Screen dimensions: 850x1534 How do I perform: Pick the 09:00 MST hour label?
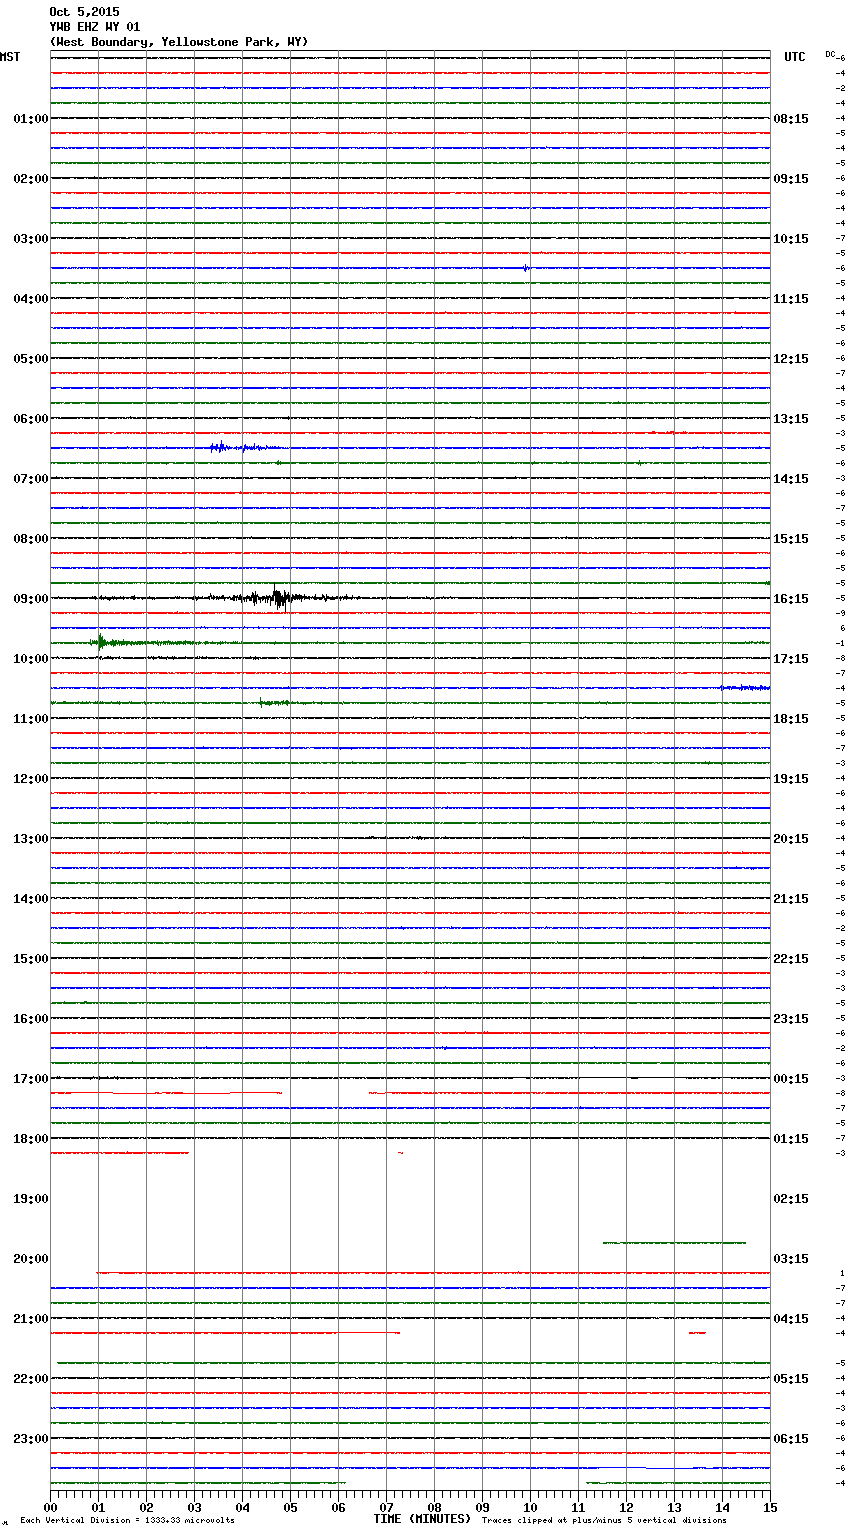pyautogui.click(x=31, y=599)
